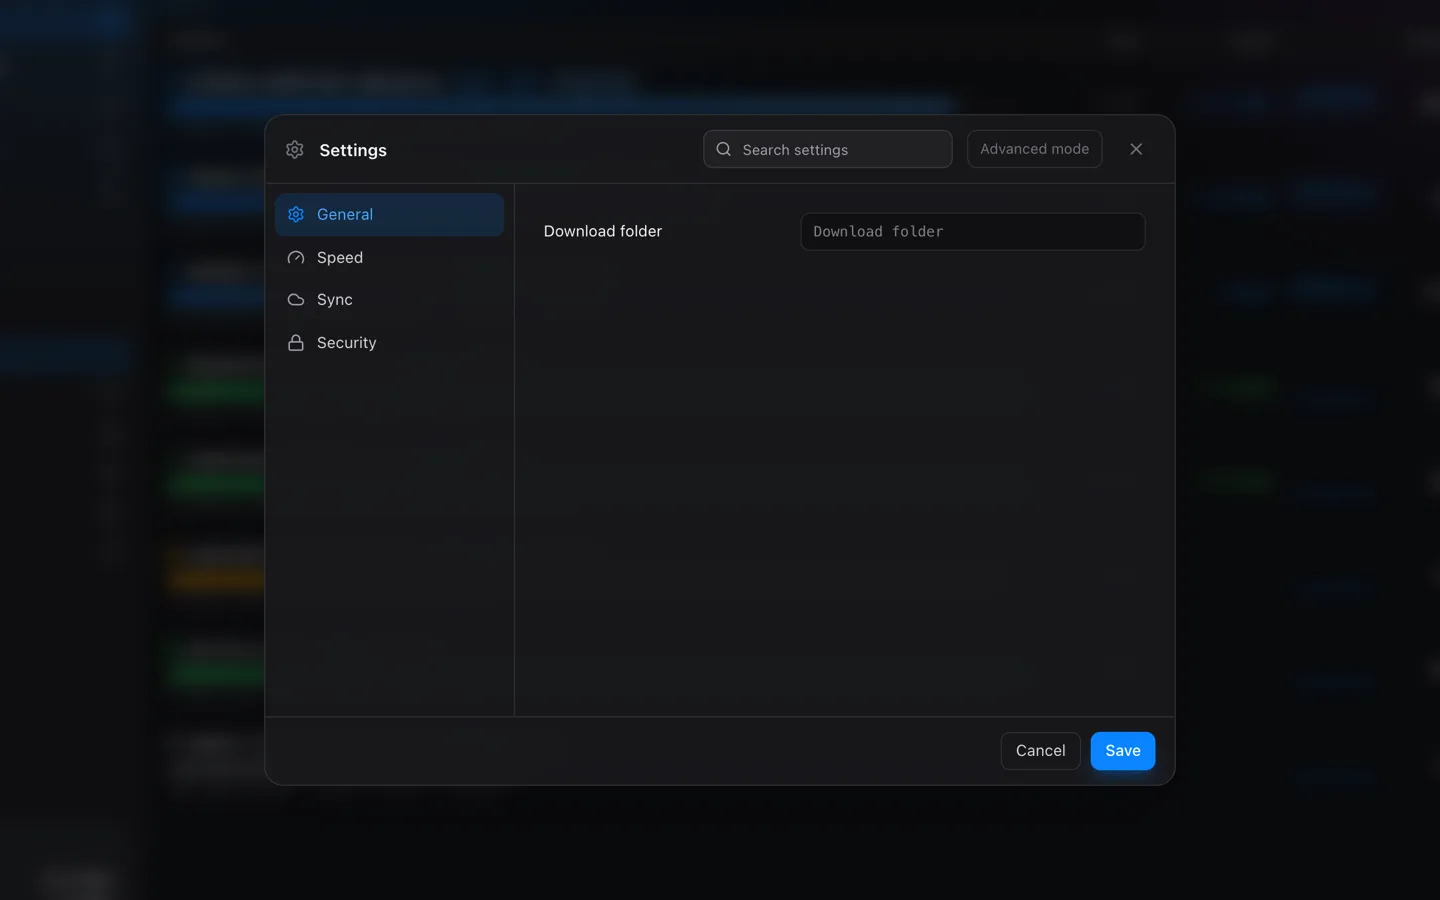This screenshot has height=900, width=1440.
Task: Switch to the Speed settings tab
Action: click(389, 258)
